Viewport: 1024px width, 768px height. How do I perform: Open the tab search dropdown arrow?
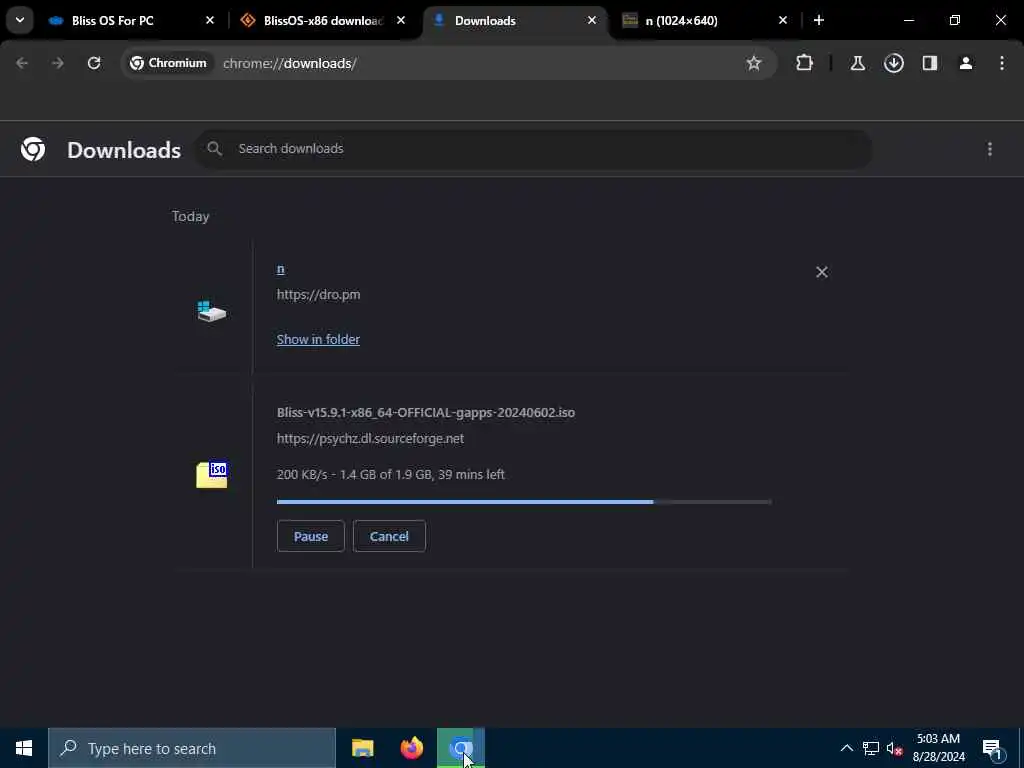(x=20, y=20)
